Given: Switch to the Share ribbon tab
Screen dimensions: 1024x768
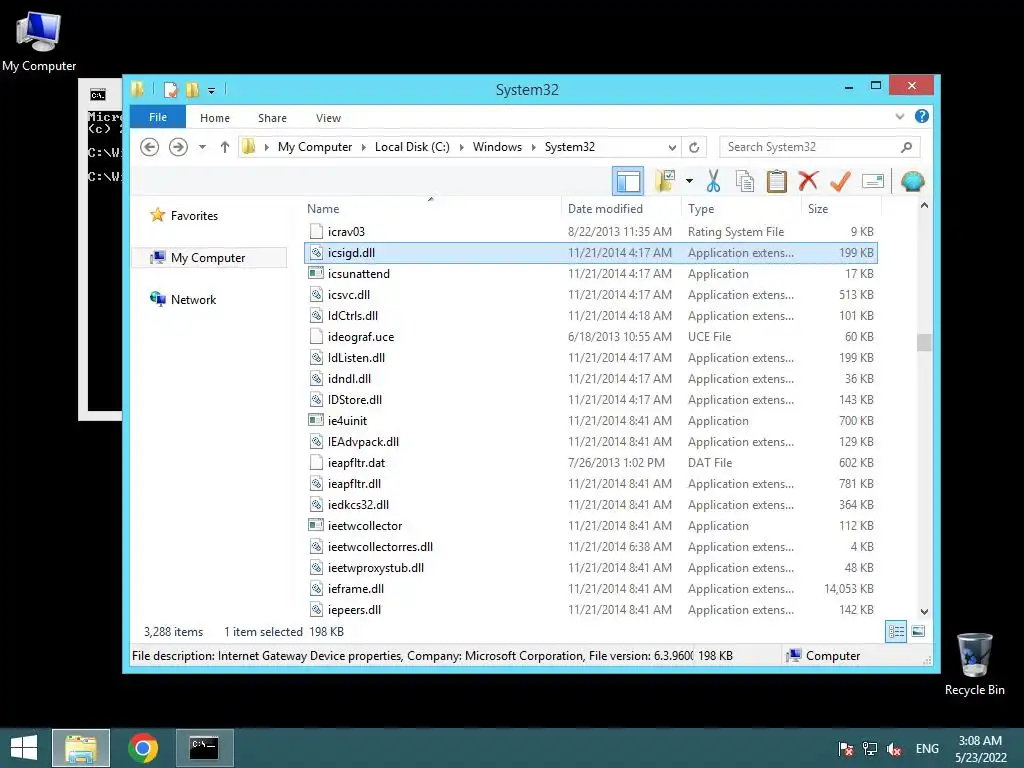Looking at the screenshot, I should click(x=272, y=118).
